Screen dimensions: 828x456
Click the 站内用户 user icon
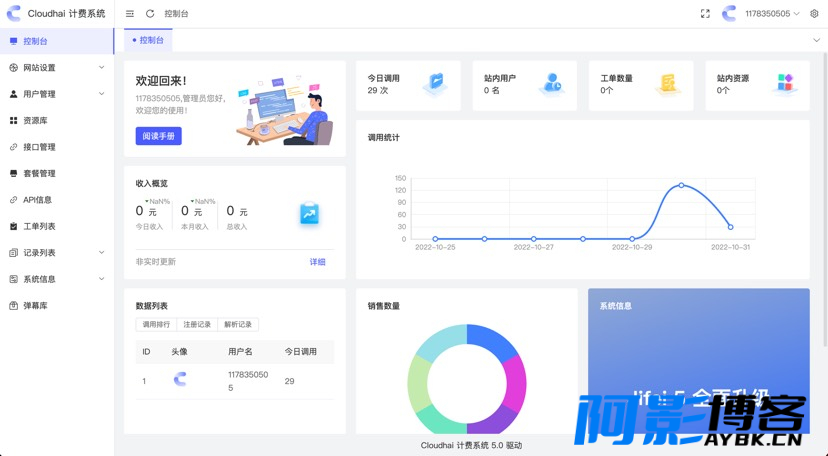click(x=551, y=84)
